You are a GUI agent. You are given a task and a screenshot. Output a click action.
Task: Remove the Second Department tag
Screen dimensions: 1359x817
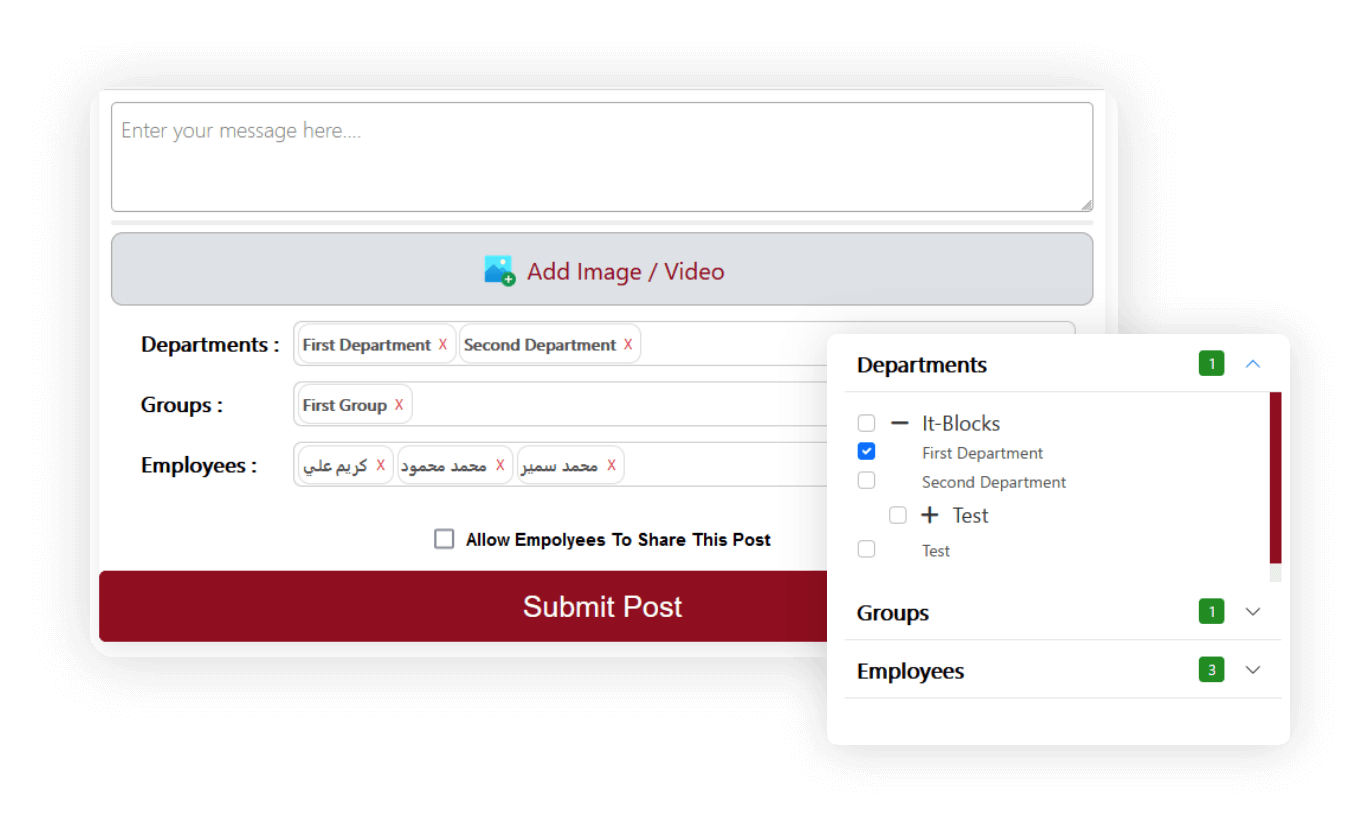[628, 344]
